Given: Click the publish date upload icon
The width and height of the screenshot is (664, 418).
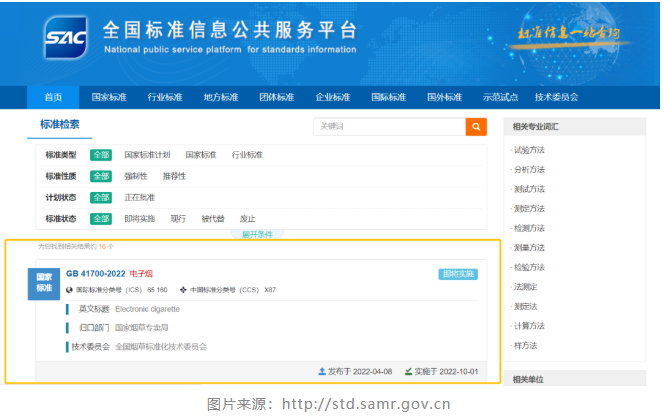Looking at the screenshot, I should (322, 371).
